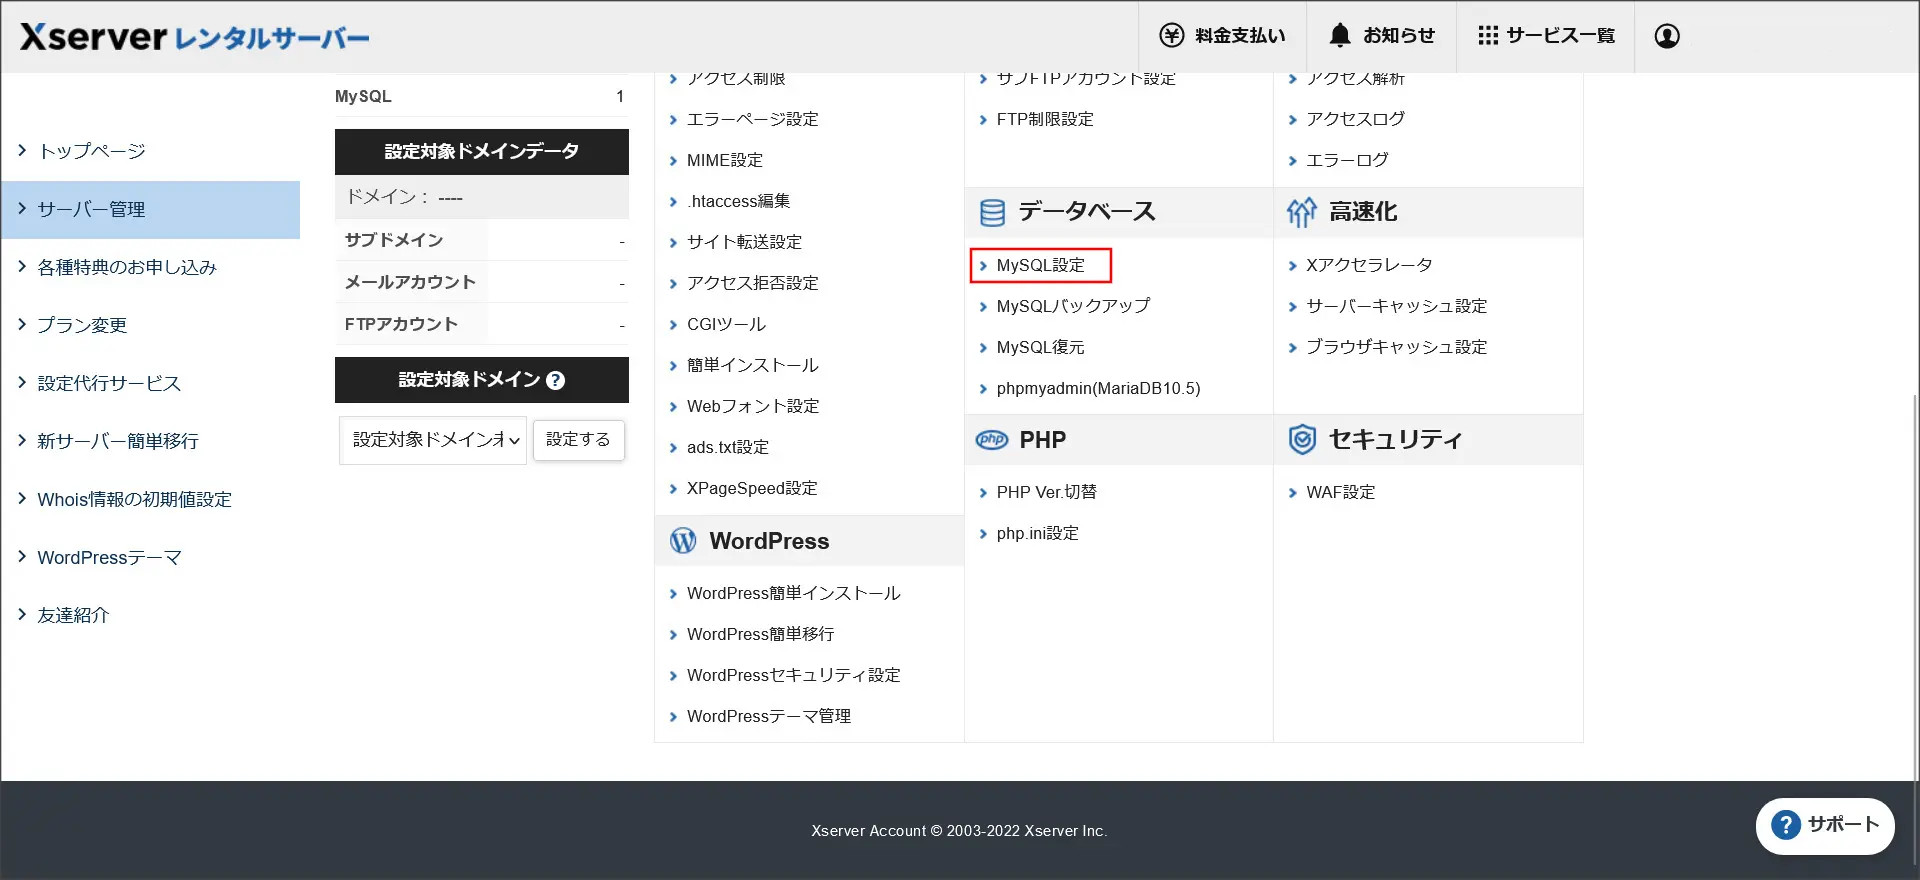Open the PHP Ver.切替 link
1920x880 pixels.
pyautogui.click(x=1046, y=492)
